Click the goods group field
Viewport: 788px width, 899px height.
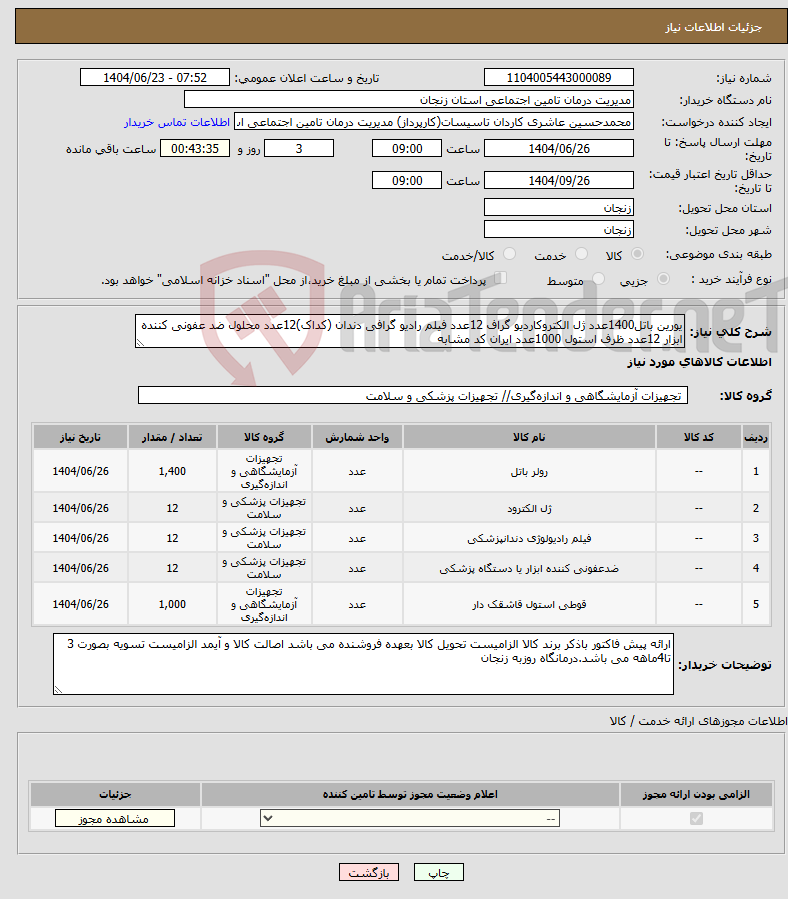click(x=413, y=396)
